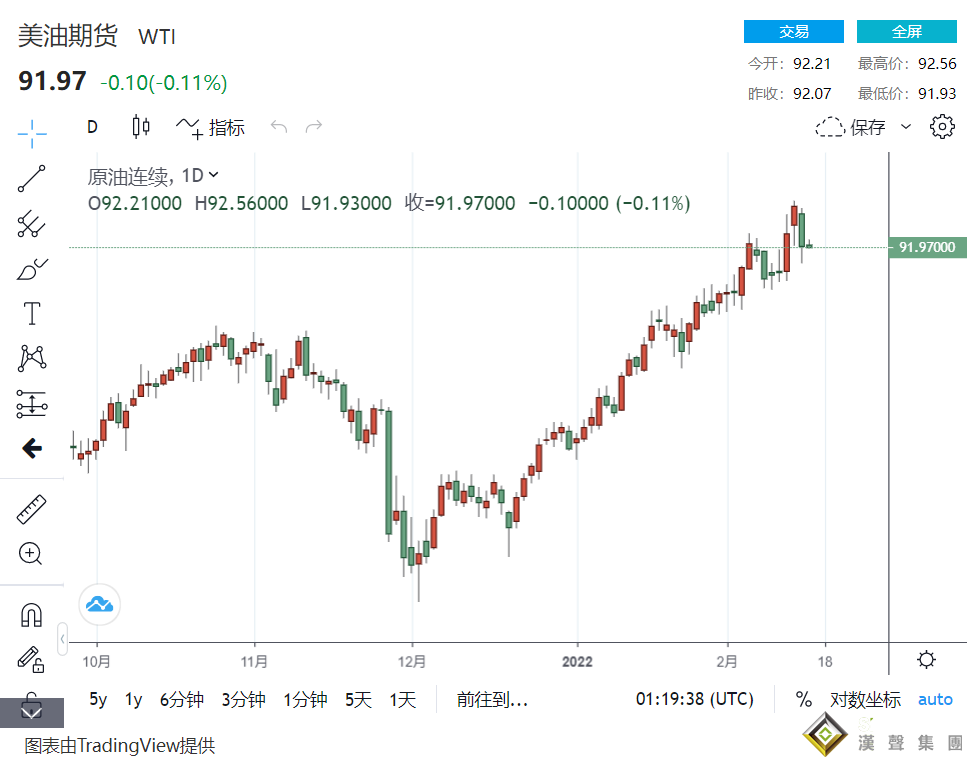
Task: Open chart settings gear icon
Action: click(941, 127)
